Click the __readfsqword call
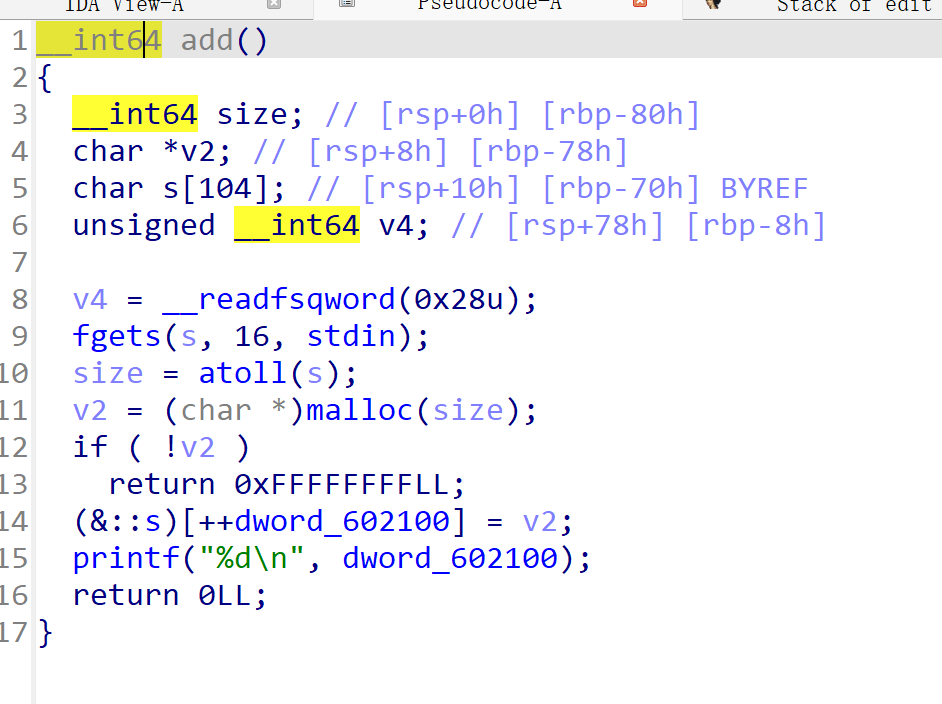 click(x=279, y=300)
